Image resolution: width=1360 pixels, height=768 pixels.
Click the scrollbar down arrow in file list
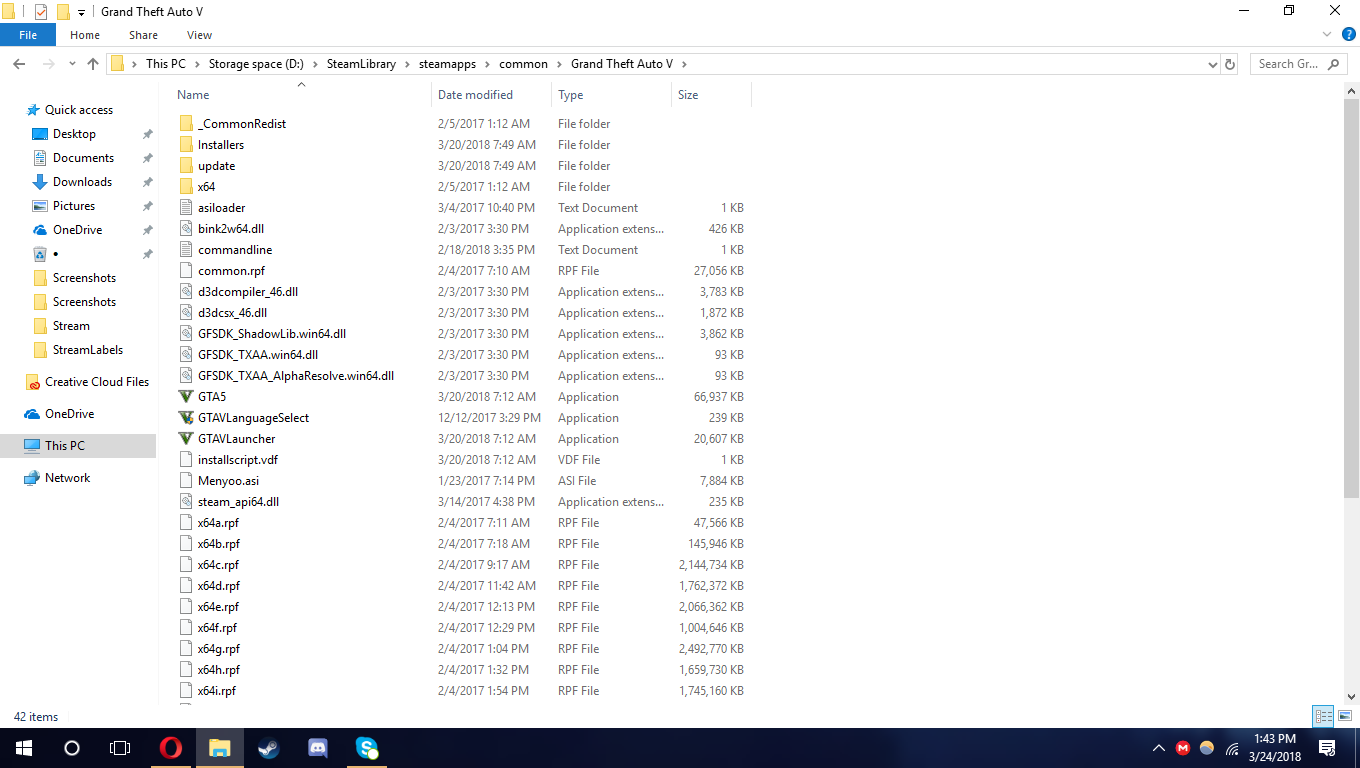click(1351, 698)
